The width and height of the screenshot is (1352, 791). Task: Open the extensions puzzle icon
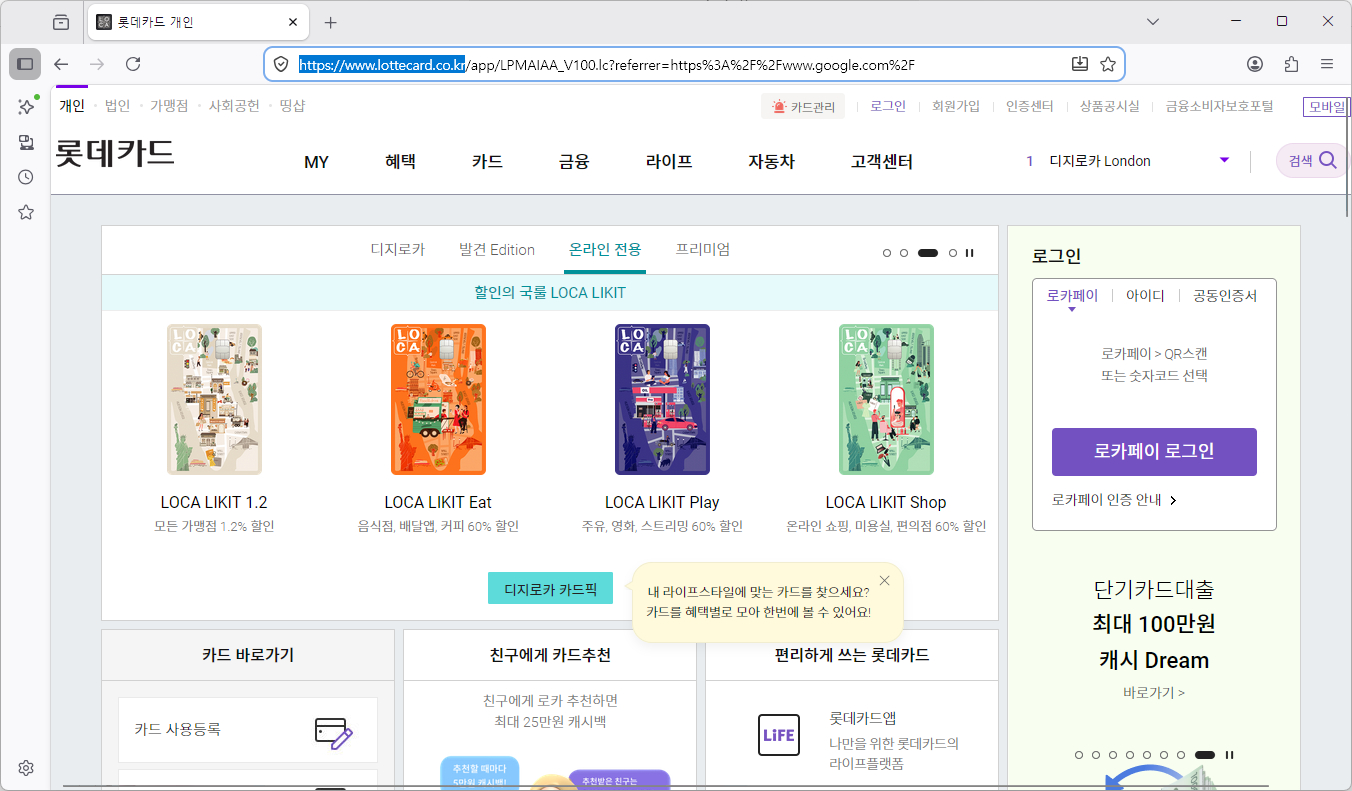1291,64
